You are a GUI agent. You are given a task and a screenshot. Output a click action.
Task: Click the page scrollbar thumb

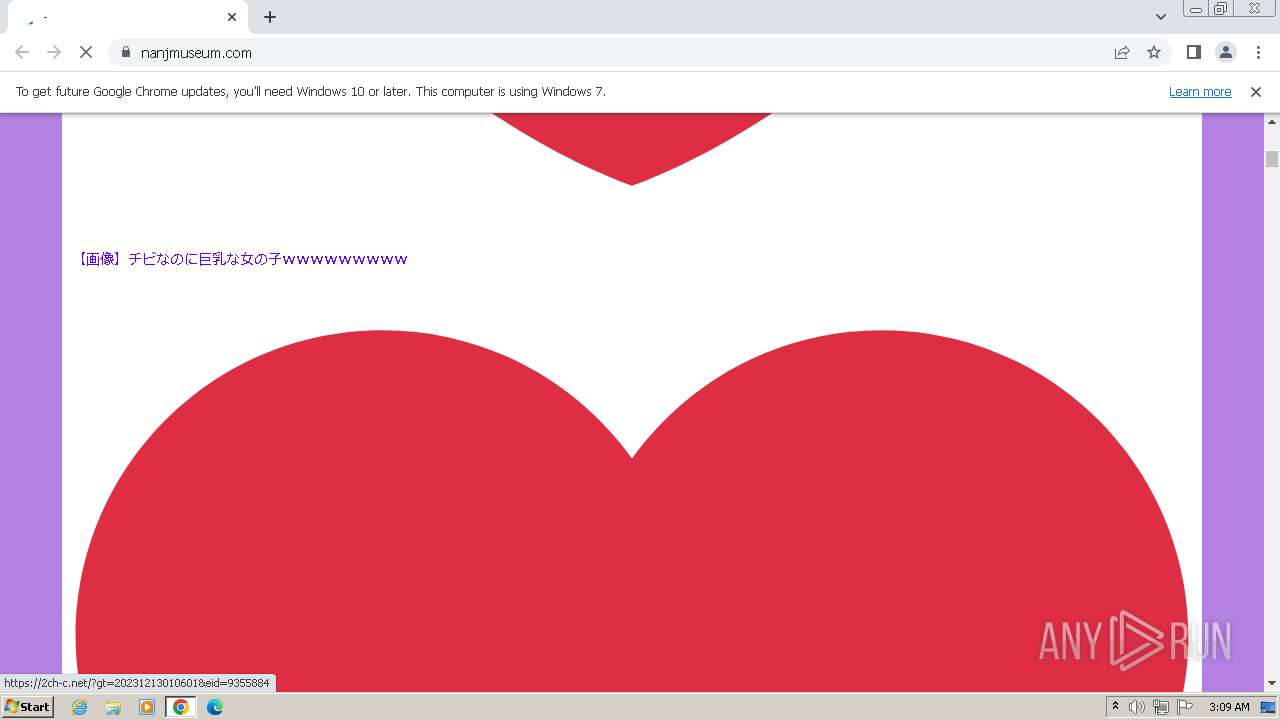coord(1272,158)
